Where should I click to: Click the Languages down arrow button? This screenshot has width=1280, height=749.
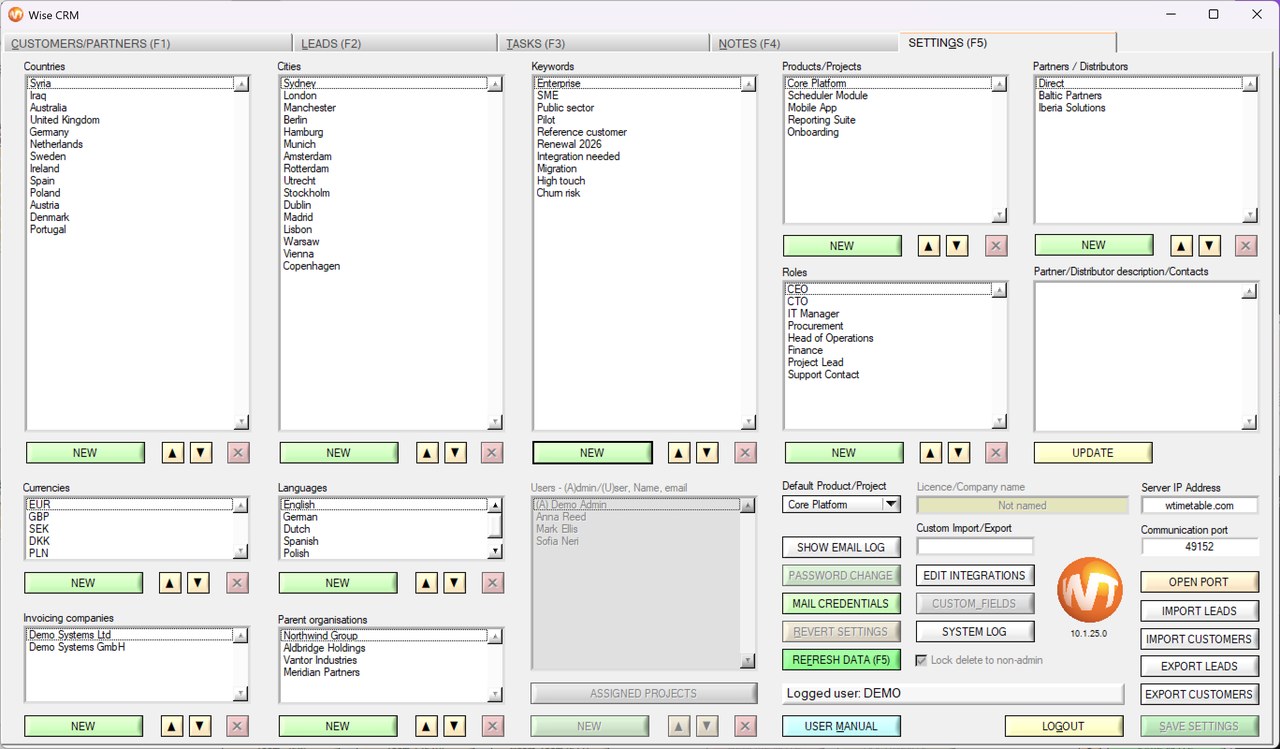point(454,583)
